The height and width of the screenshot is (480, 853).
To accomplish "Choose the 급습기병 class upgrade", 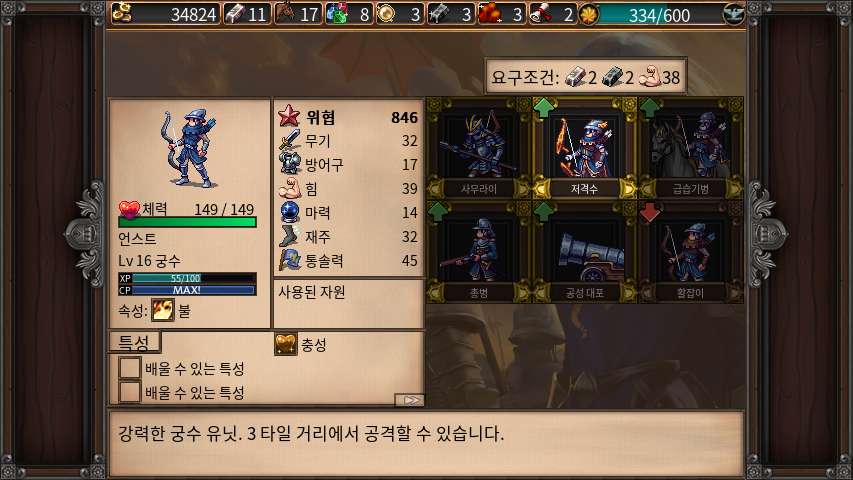I will [691, 149].
